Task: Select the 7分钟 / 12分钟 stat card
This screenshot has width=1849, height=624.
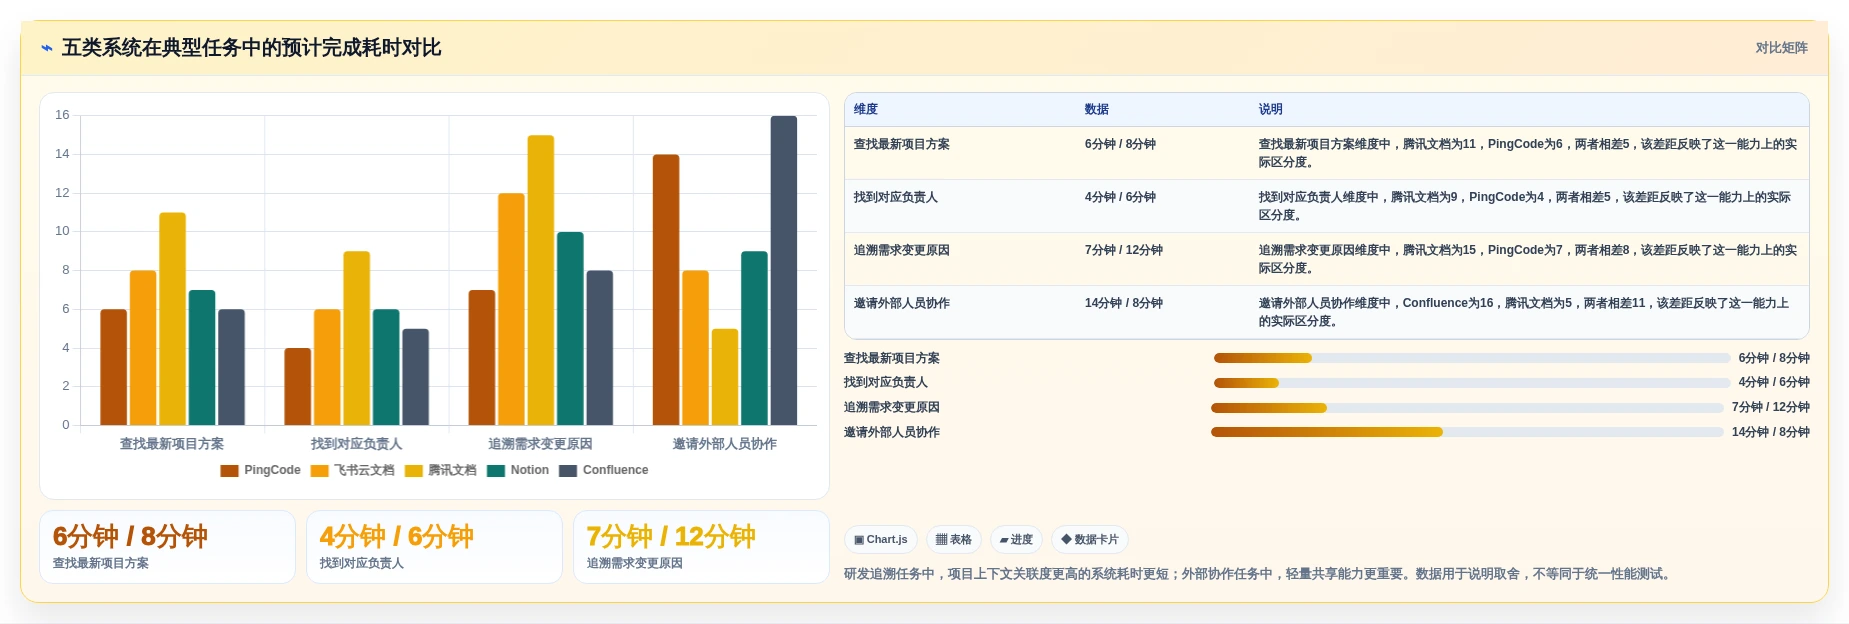Action: [x=701, y=547]
